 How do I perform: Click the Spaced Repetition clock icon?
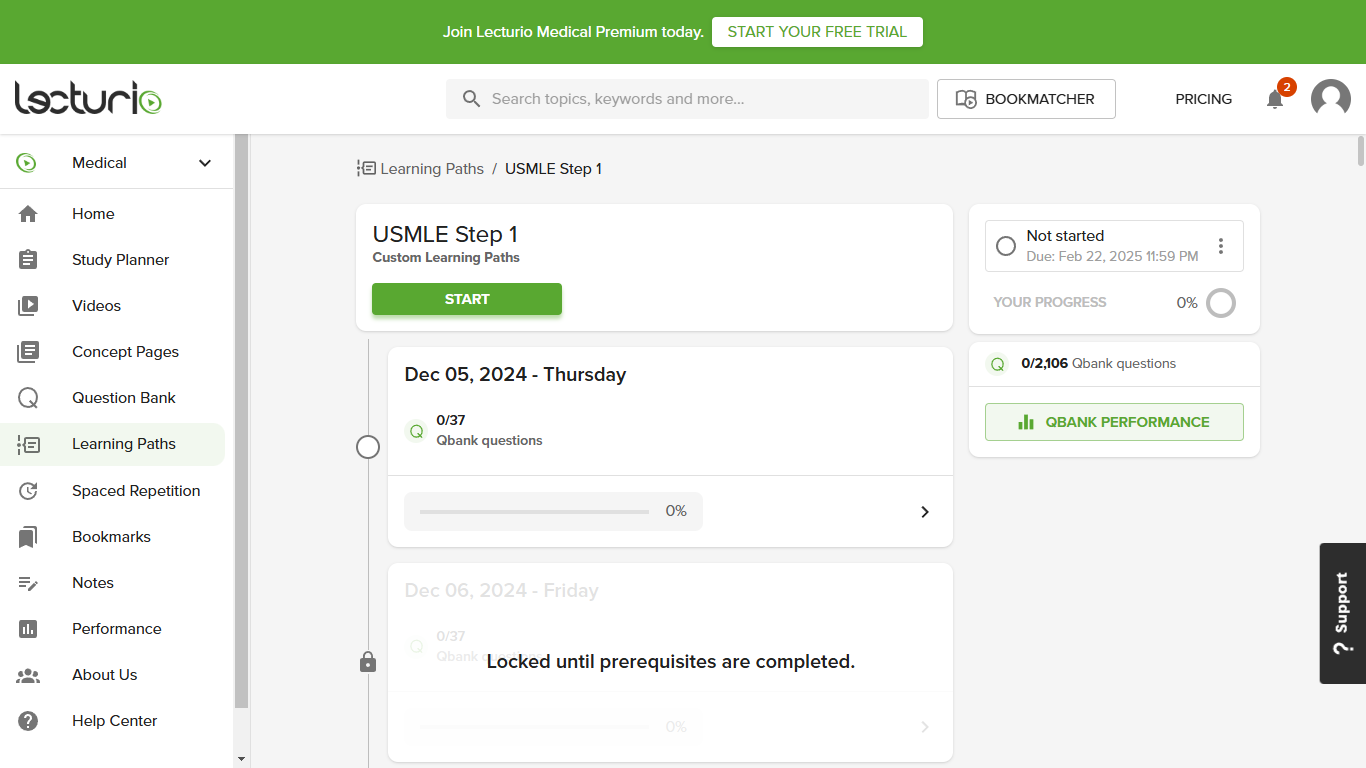[28, 491]
